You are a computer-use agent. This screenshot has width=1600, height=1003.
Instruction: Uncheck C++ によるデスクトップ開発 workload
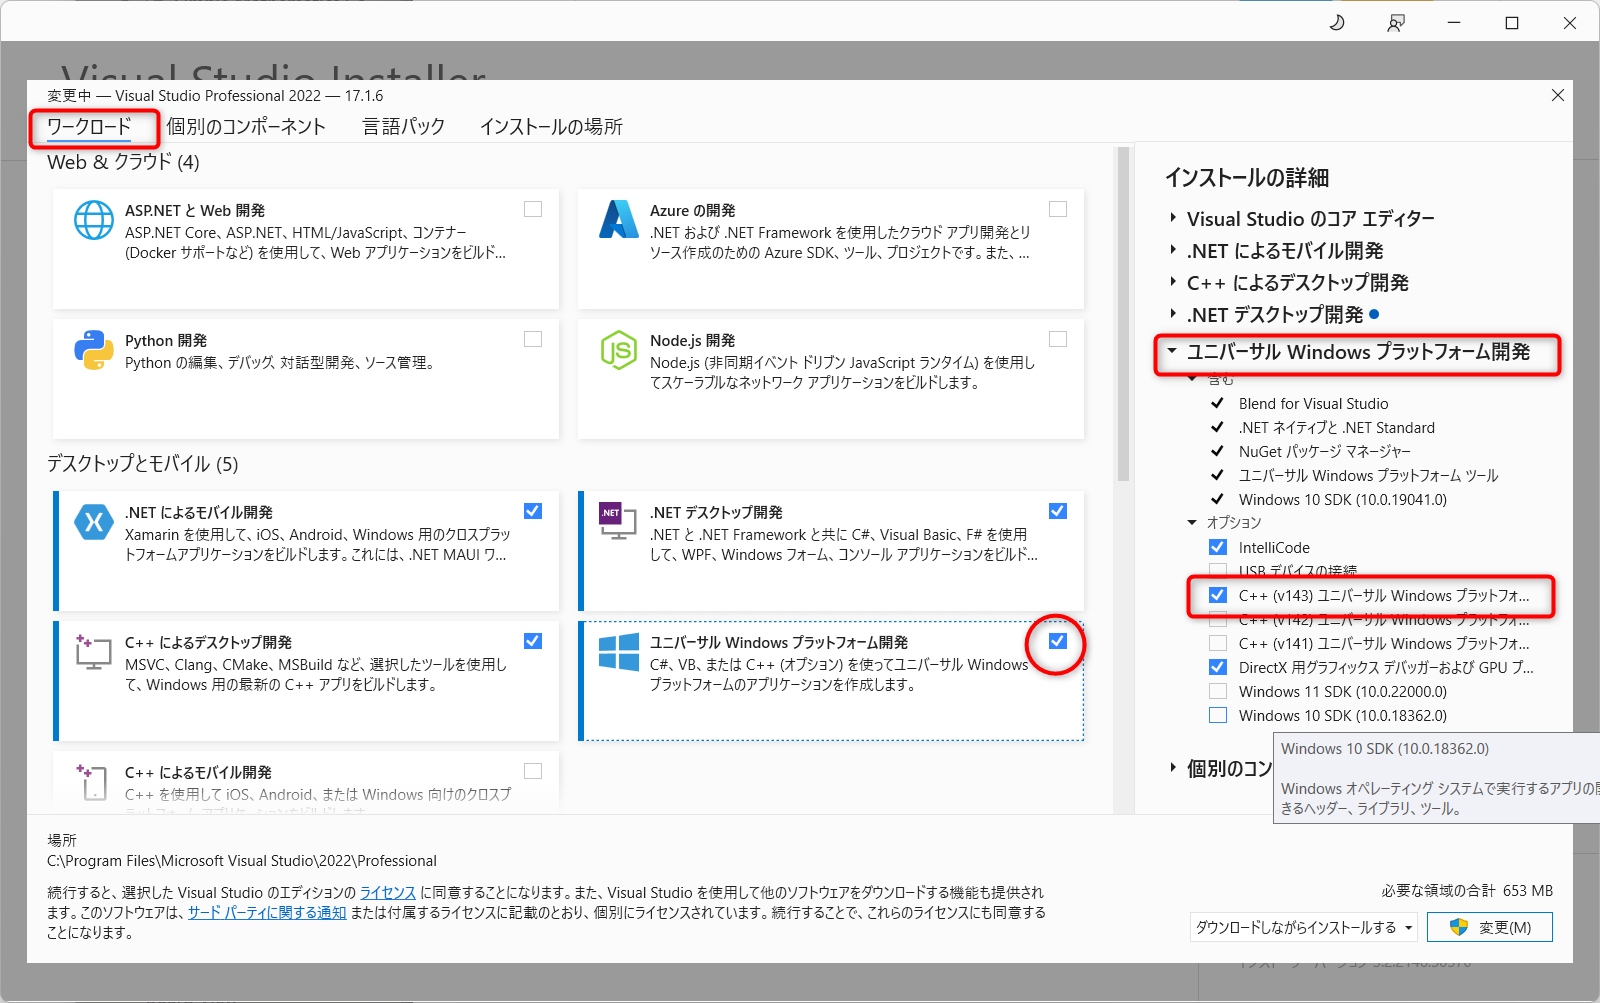[533, 641]
